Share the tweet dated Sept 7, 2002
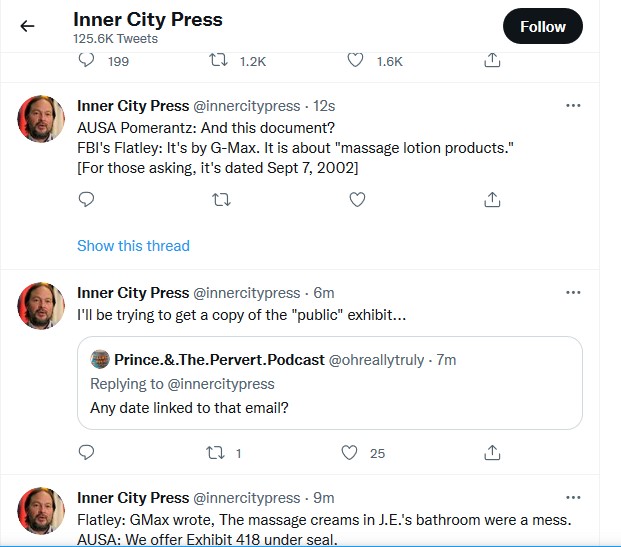The image size is (621, 547). pyautogui.click(x=492, y=200)
